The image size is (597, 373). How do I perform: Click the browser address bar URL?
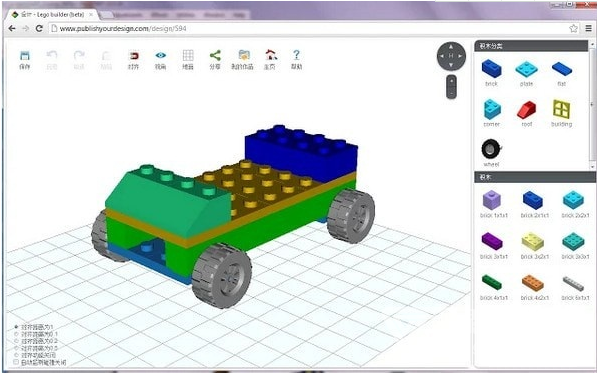click(x=123, y=29)
